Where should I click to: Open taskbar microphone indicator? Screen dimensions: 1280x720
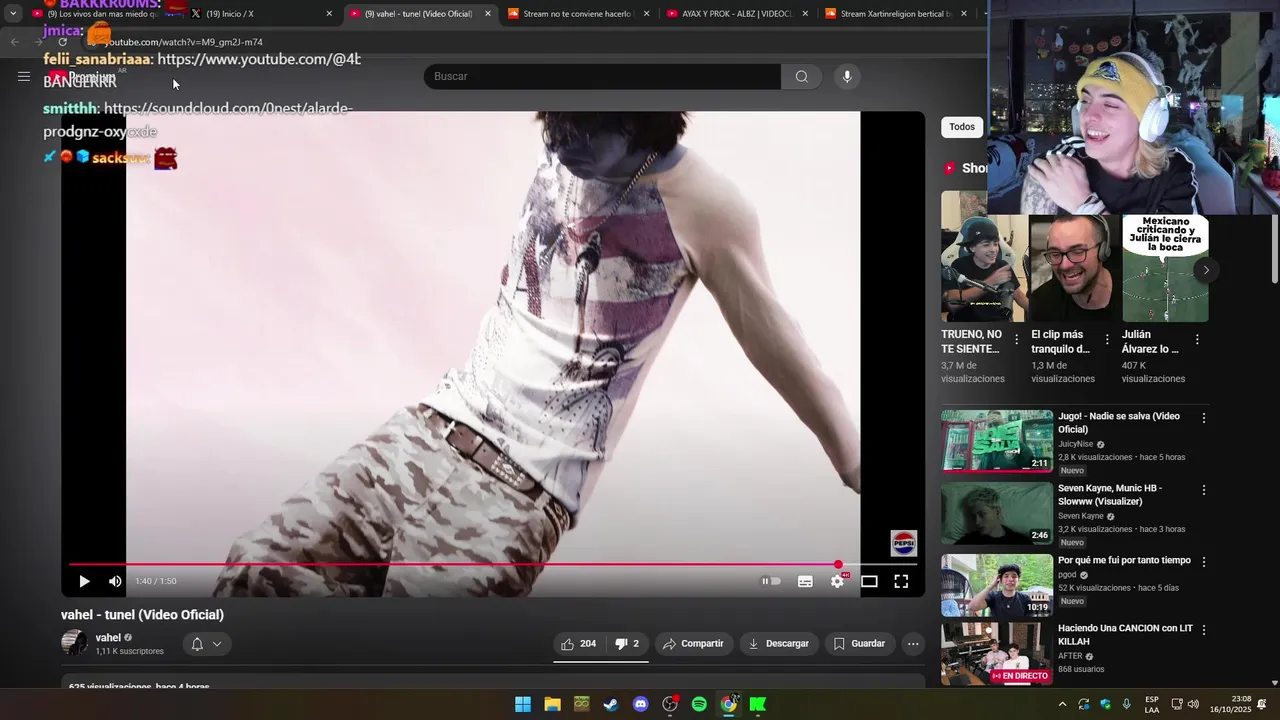[x=1127, y=704]
